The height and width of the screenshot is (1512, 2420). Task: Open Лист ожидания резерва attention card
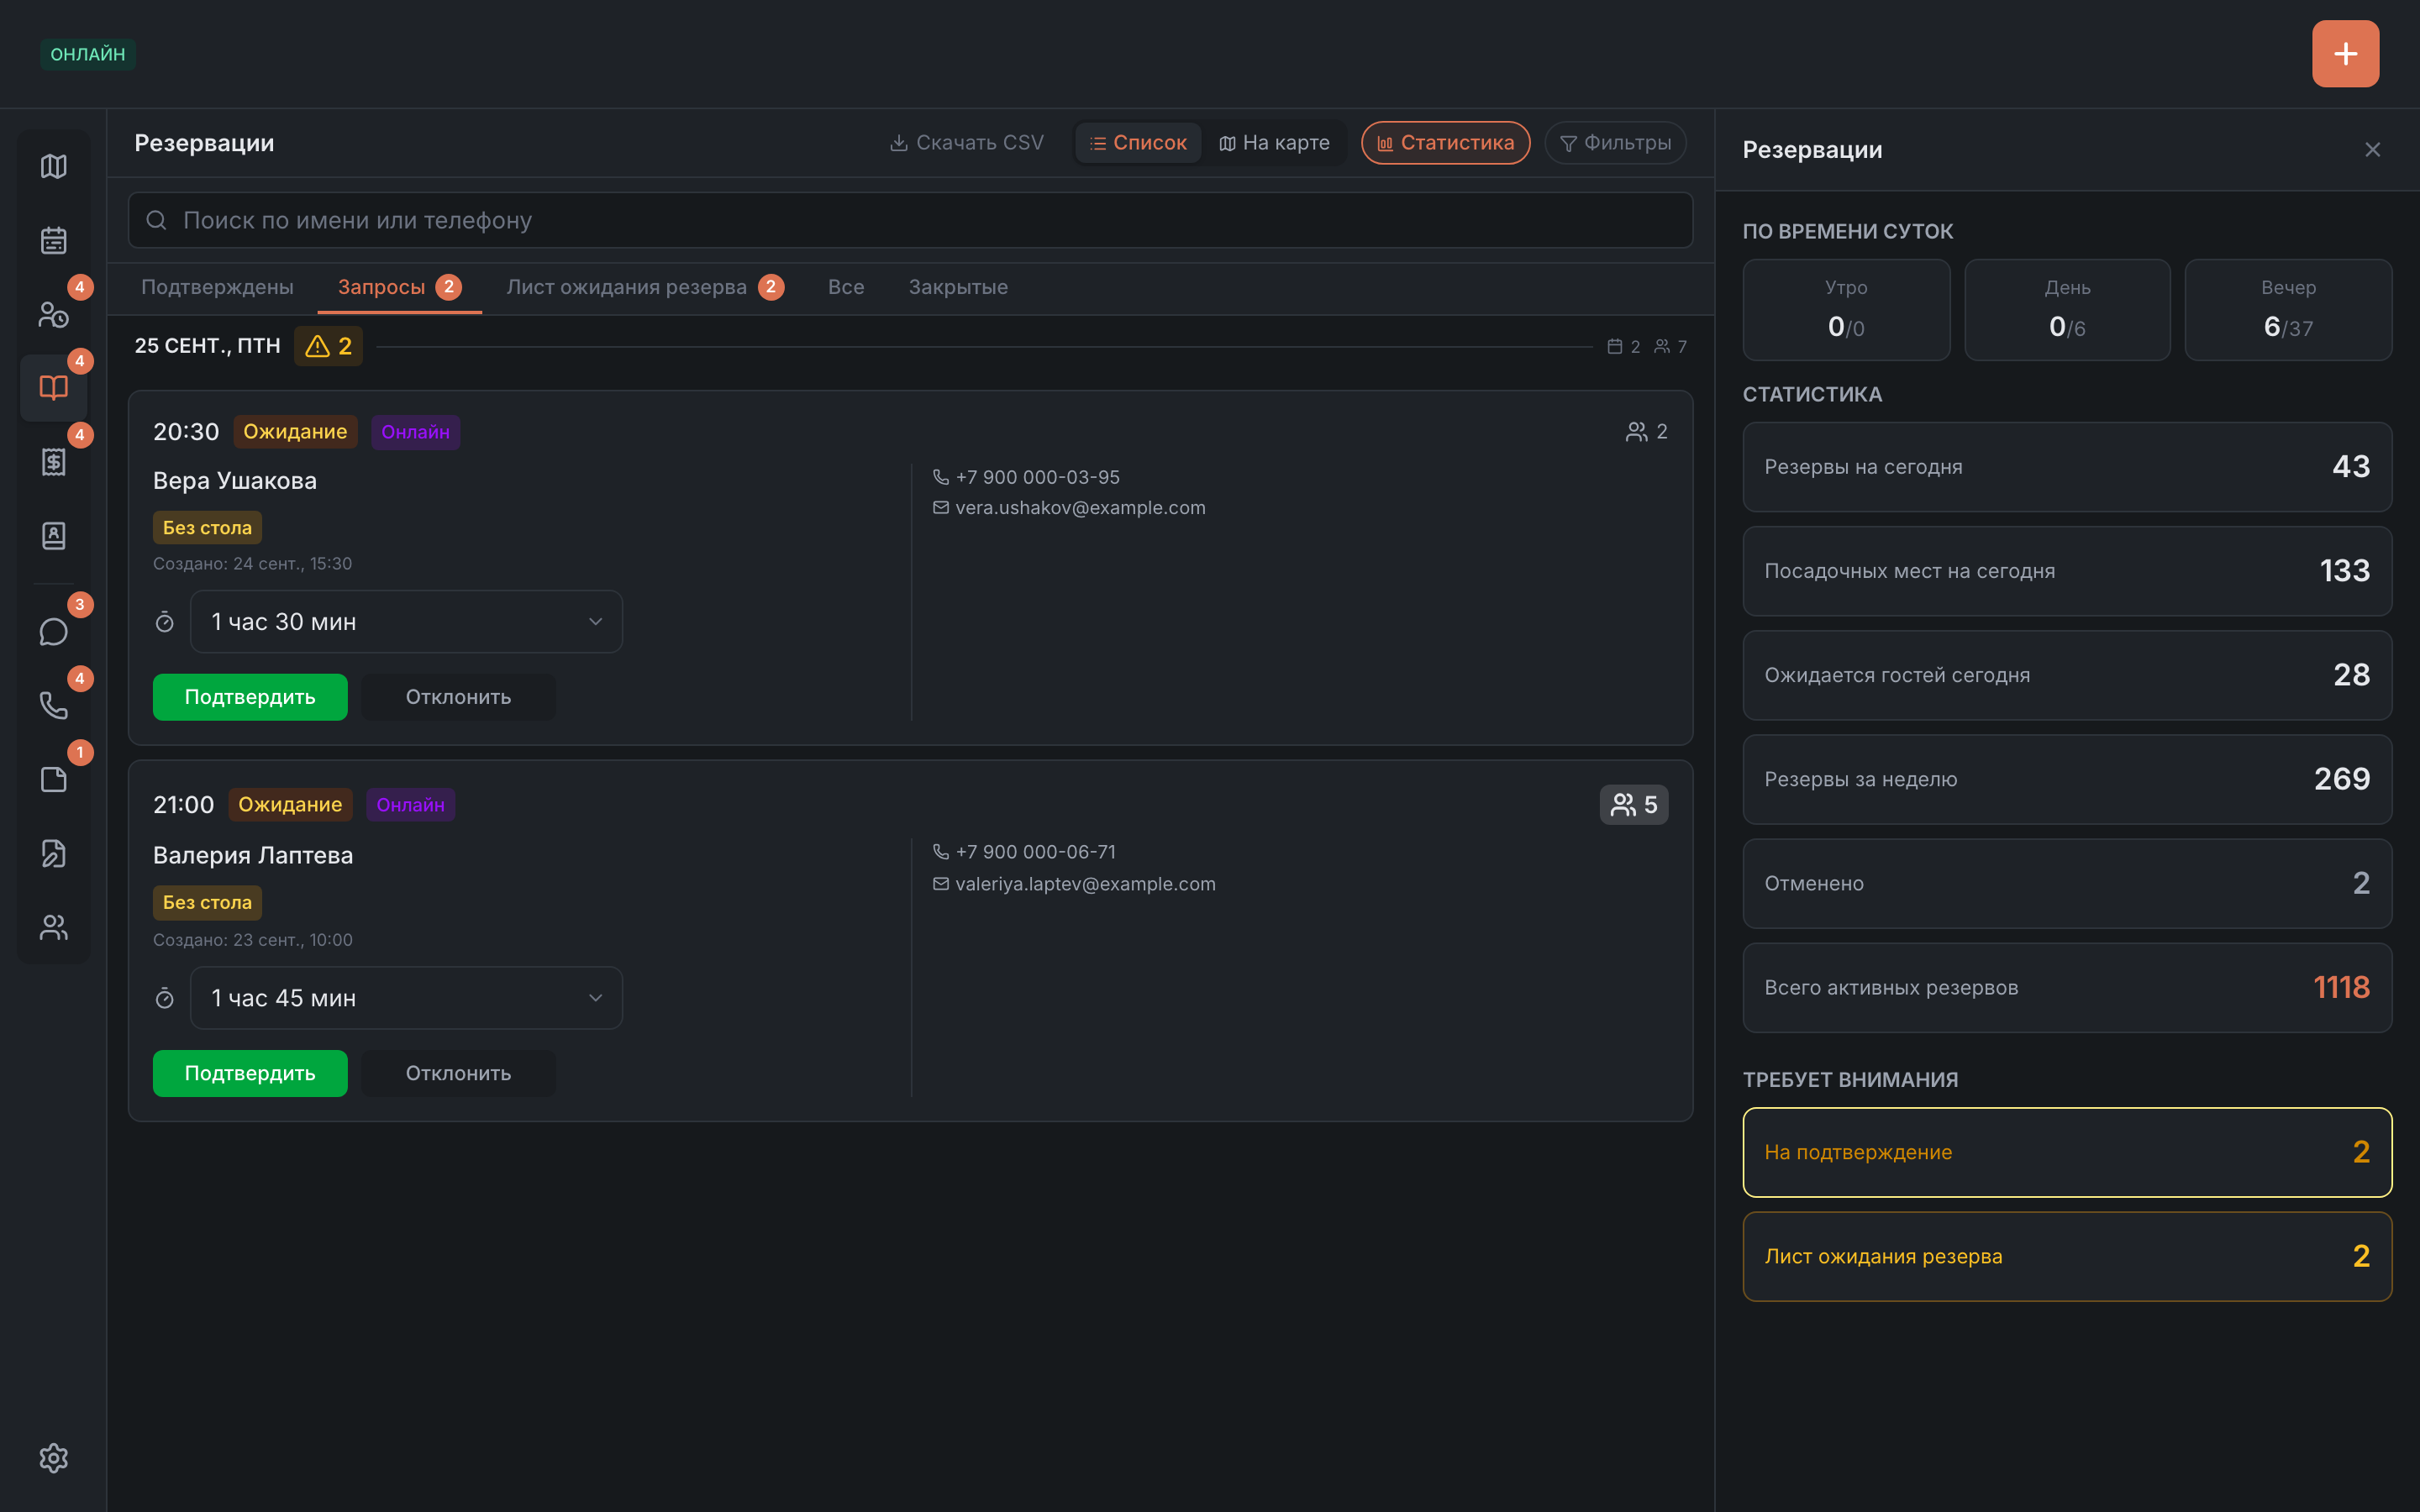point(2067,1257)
